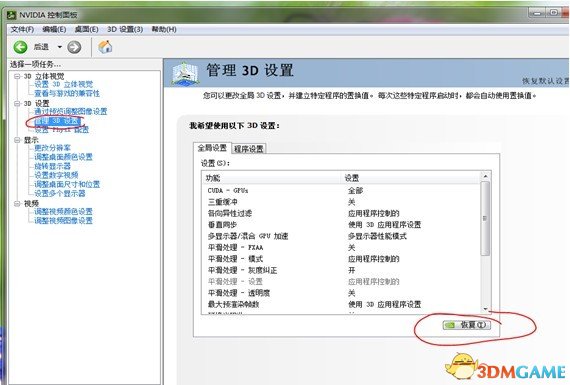Select the 垂直同步 row

(341, 225)
